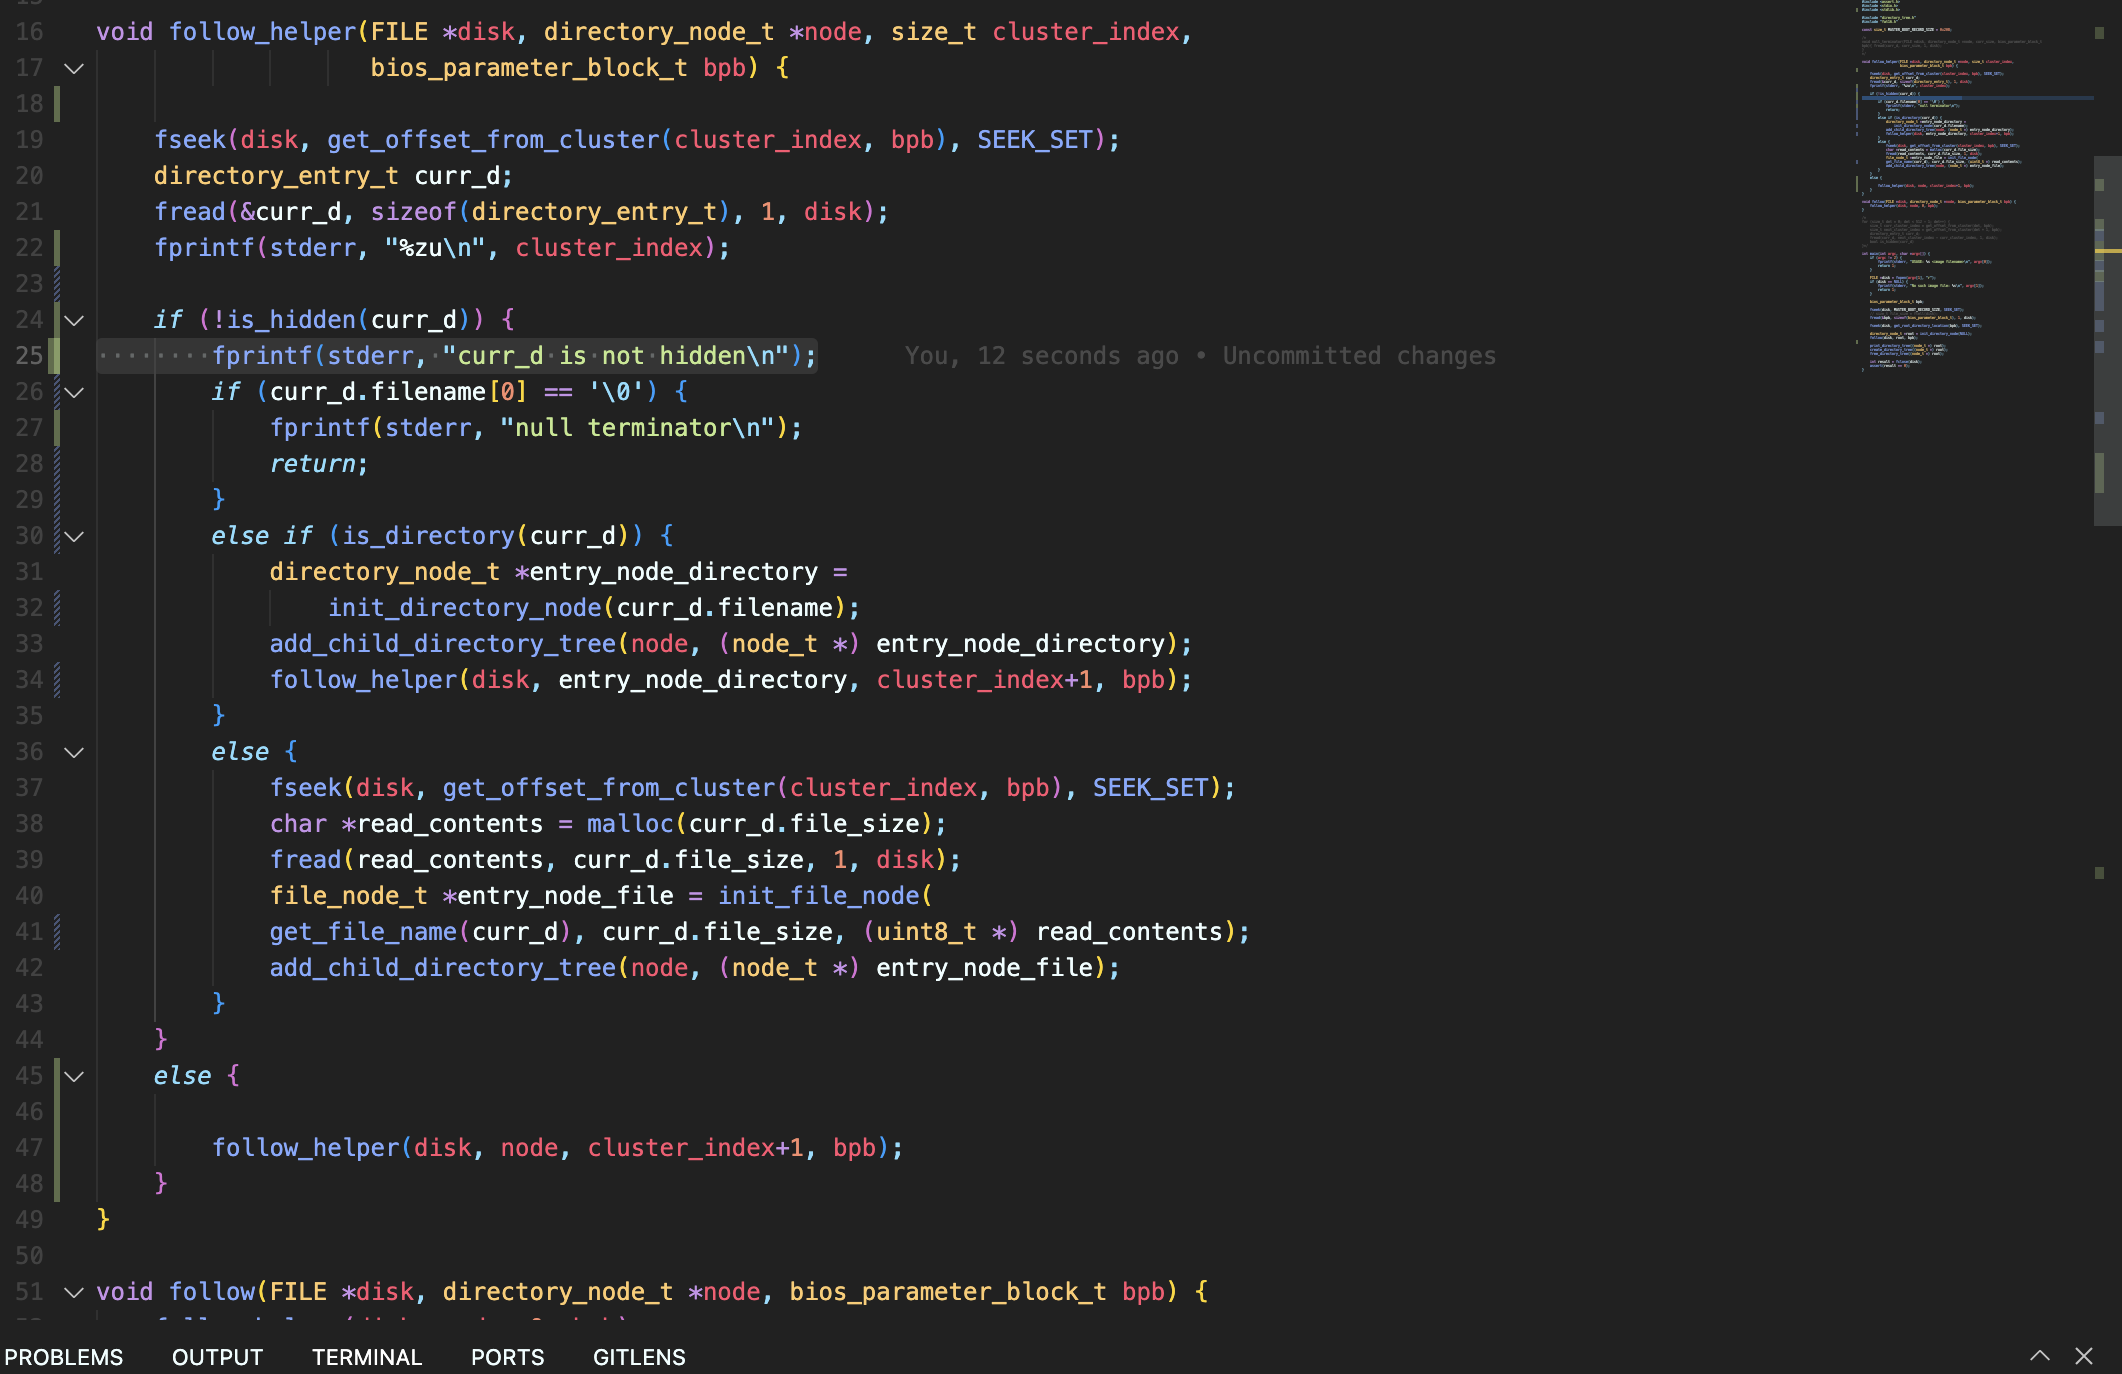
Task: Maximize the panel with the chevron-up icon
Action: (x=2039, y=1356)
